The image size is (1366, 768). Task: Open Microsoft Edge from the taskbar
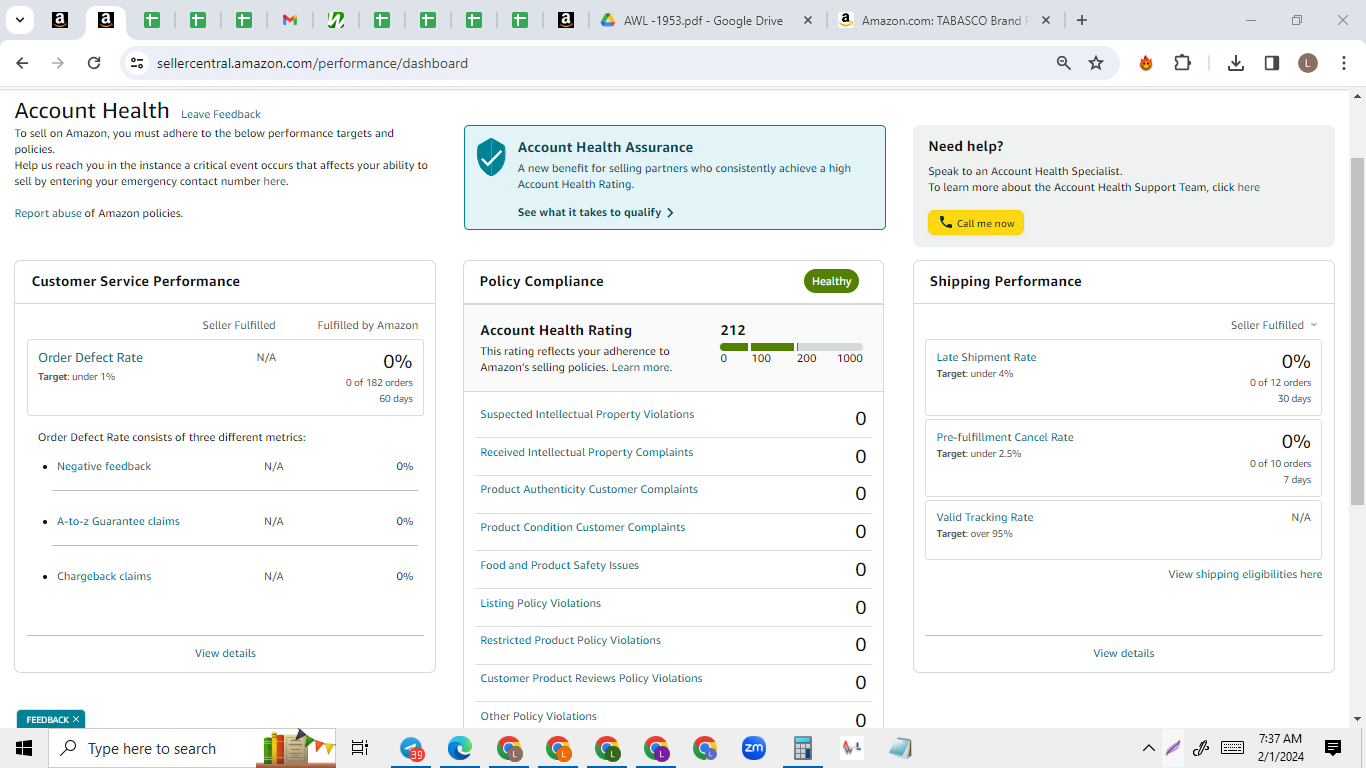pos(460,748)
